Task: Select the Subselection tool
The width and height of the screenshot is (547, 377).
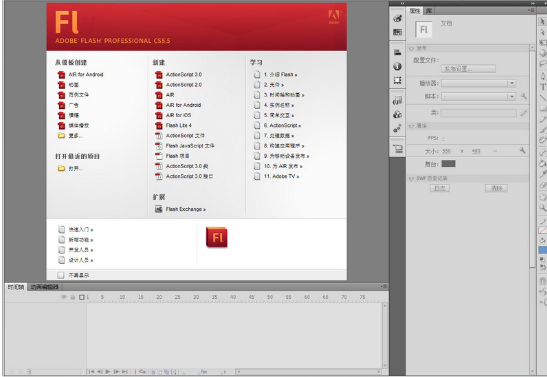Action: pyautogui.click(x=543, y=32)
